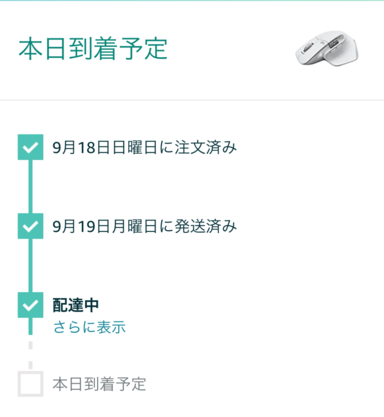Click the checkmark icon beside 配達中
Viewport: 384px width, 417px height.
click(x=30, y=305)
